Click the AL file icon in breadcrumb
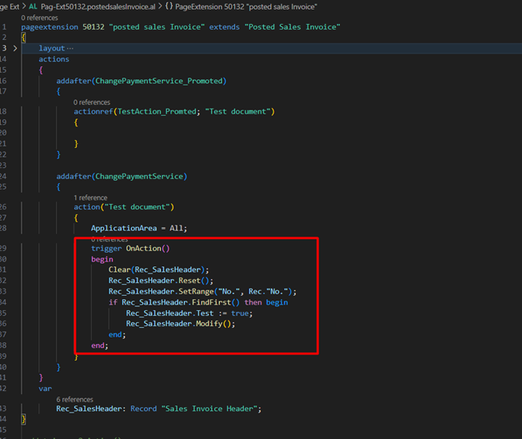This screenshot has height=439, width=522. [33, 6]
